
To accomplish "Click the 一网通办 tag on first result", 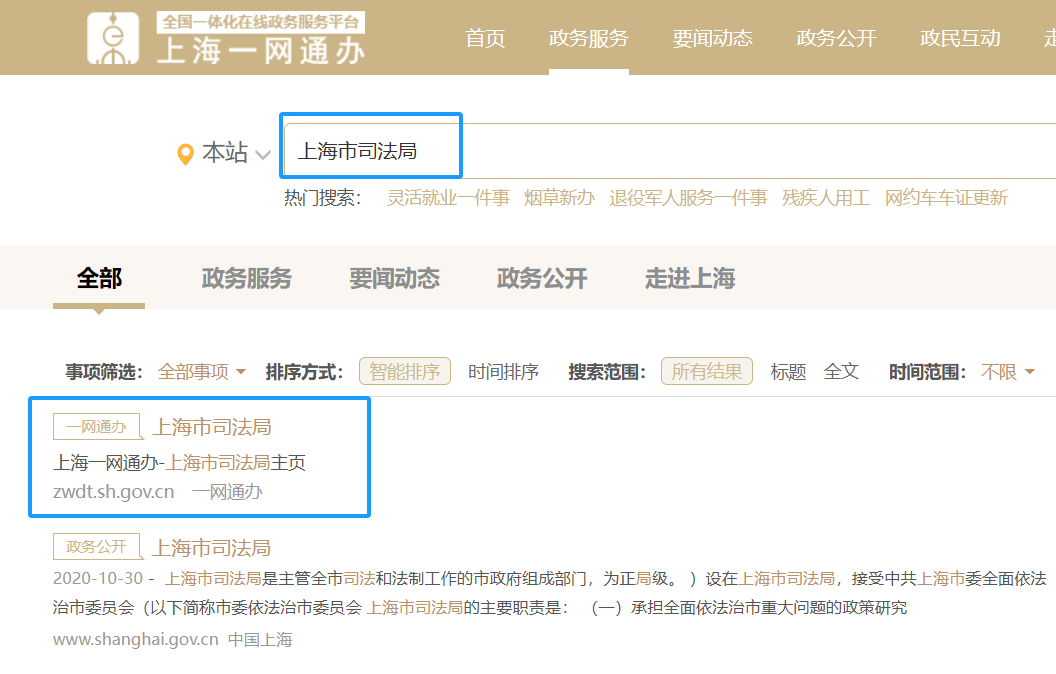I will click(96, 427).
